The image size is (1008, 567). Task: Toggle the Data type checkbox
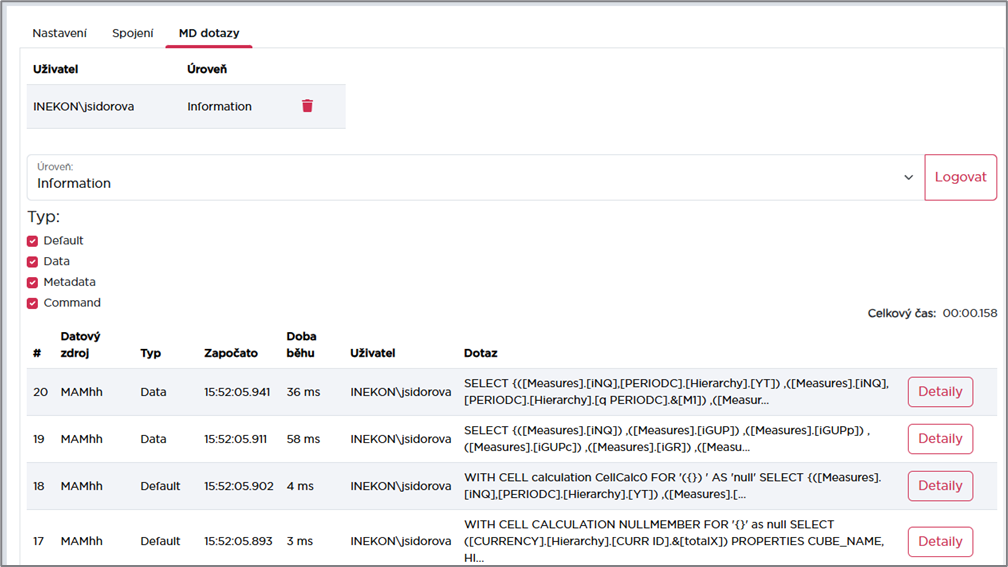pyautogui.click(x=32, y=262)
